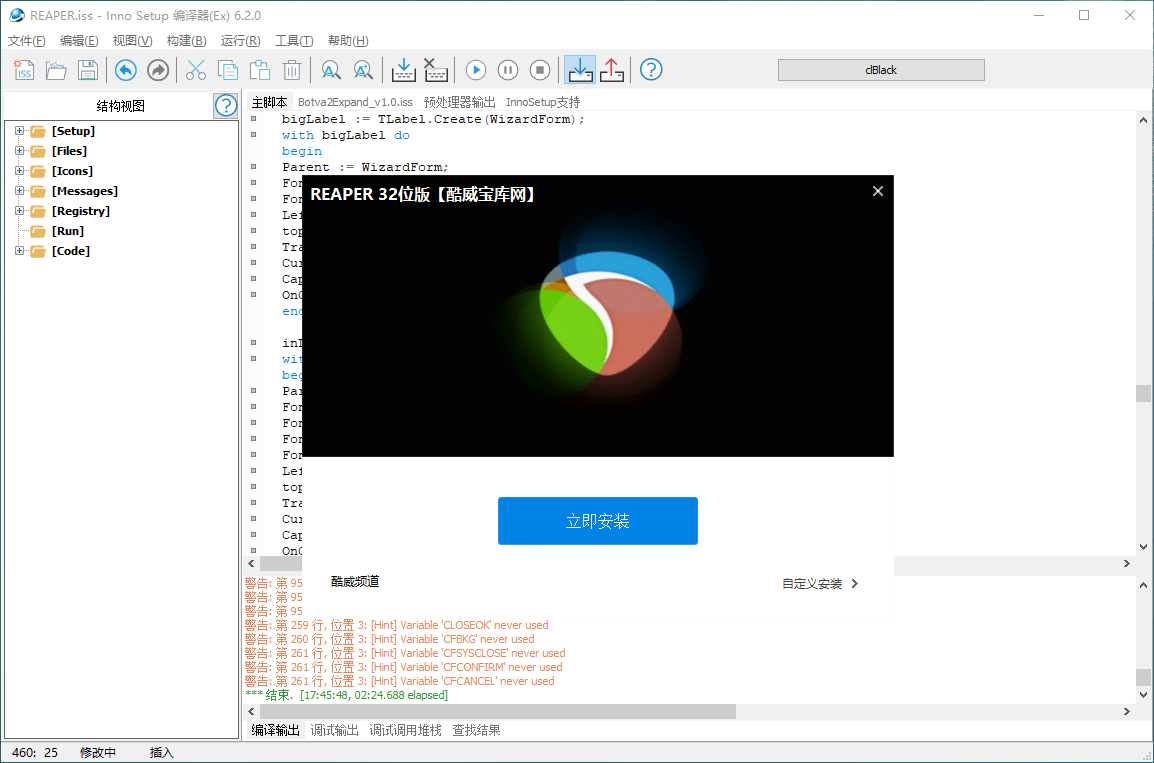Switch to the 编译输出 tab
This screenshot has width=1154, height=763.
click(x=275, y=730)
